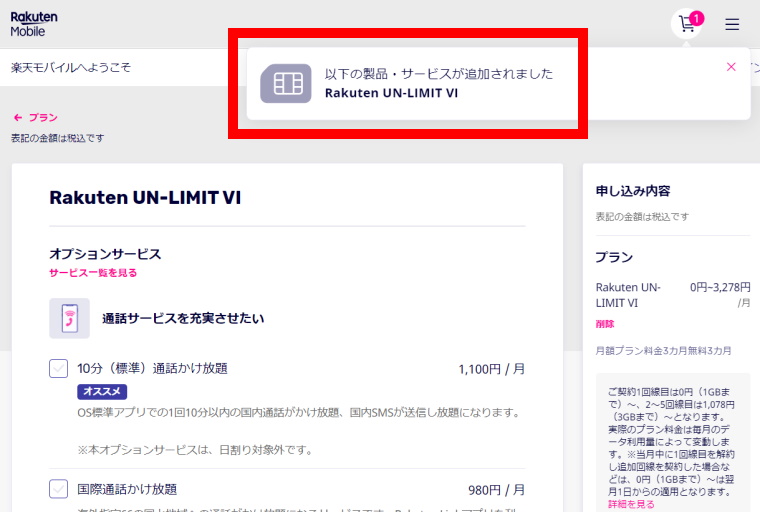This screenshot has width=760, height=512.
Task: Click the 楽天モバイルへようこそ banner text
Action: click(70, 68)
